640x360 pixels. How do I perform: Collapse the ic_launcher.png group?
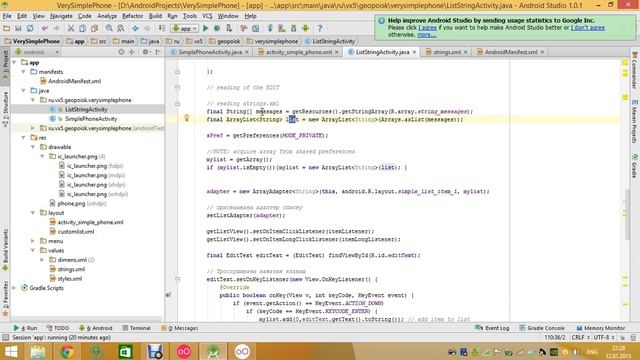pyautogui.click(x=42, y=156)
